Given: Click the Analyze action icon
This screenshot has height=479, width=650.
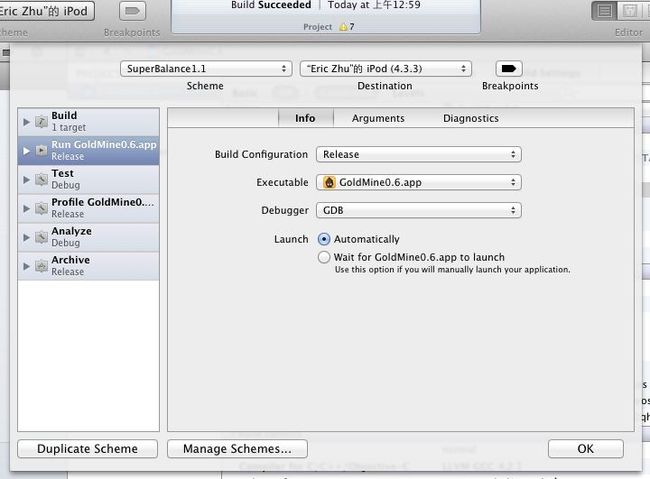Looking at the screenshot, I should pyautogui.click(x=41, y=237).
